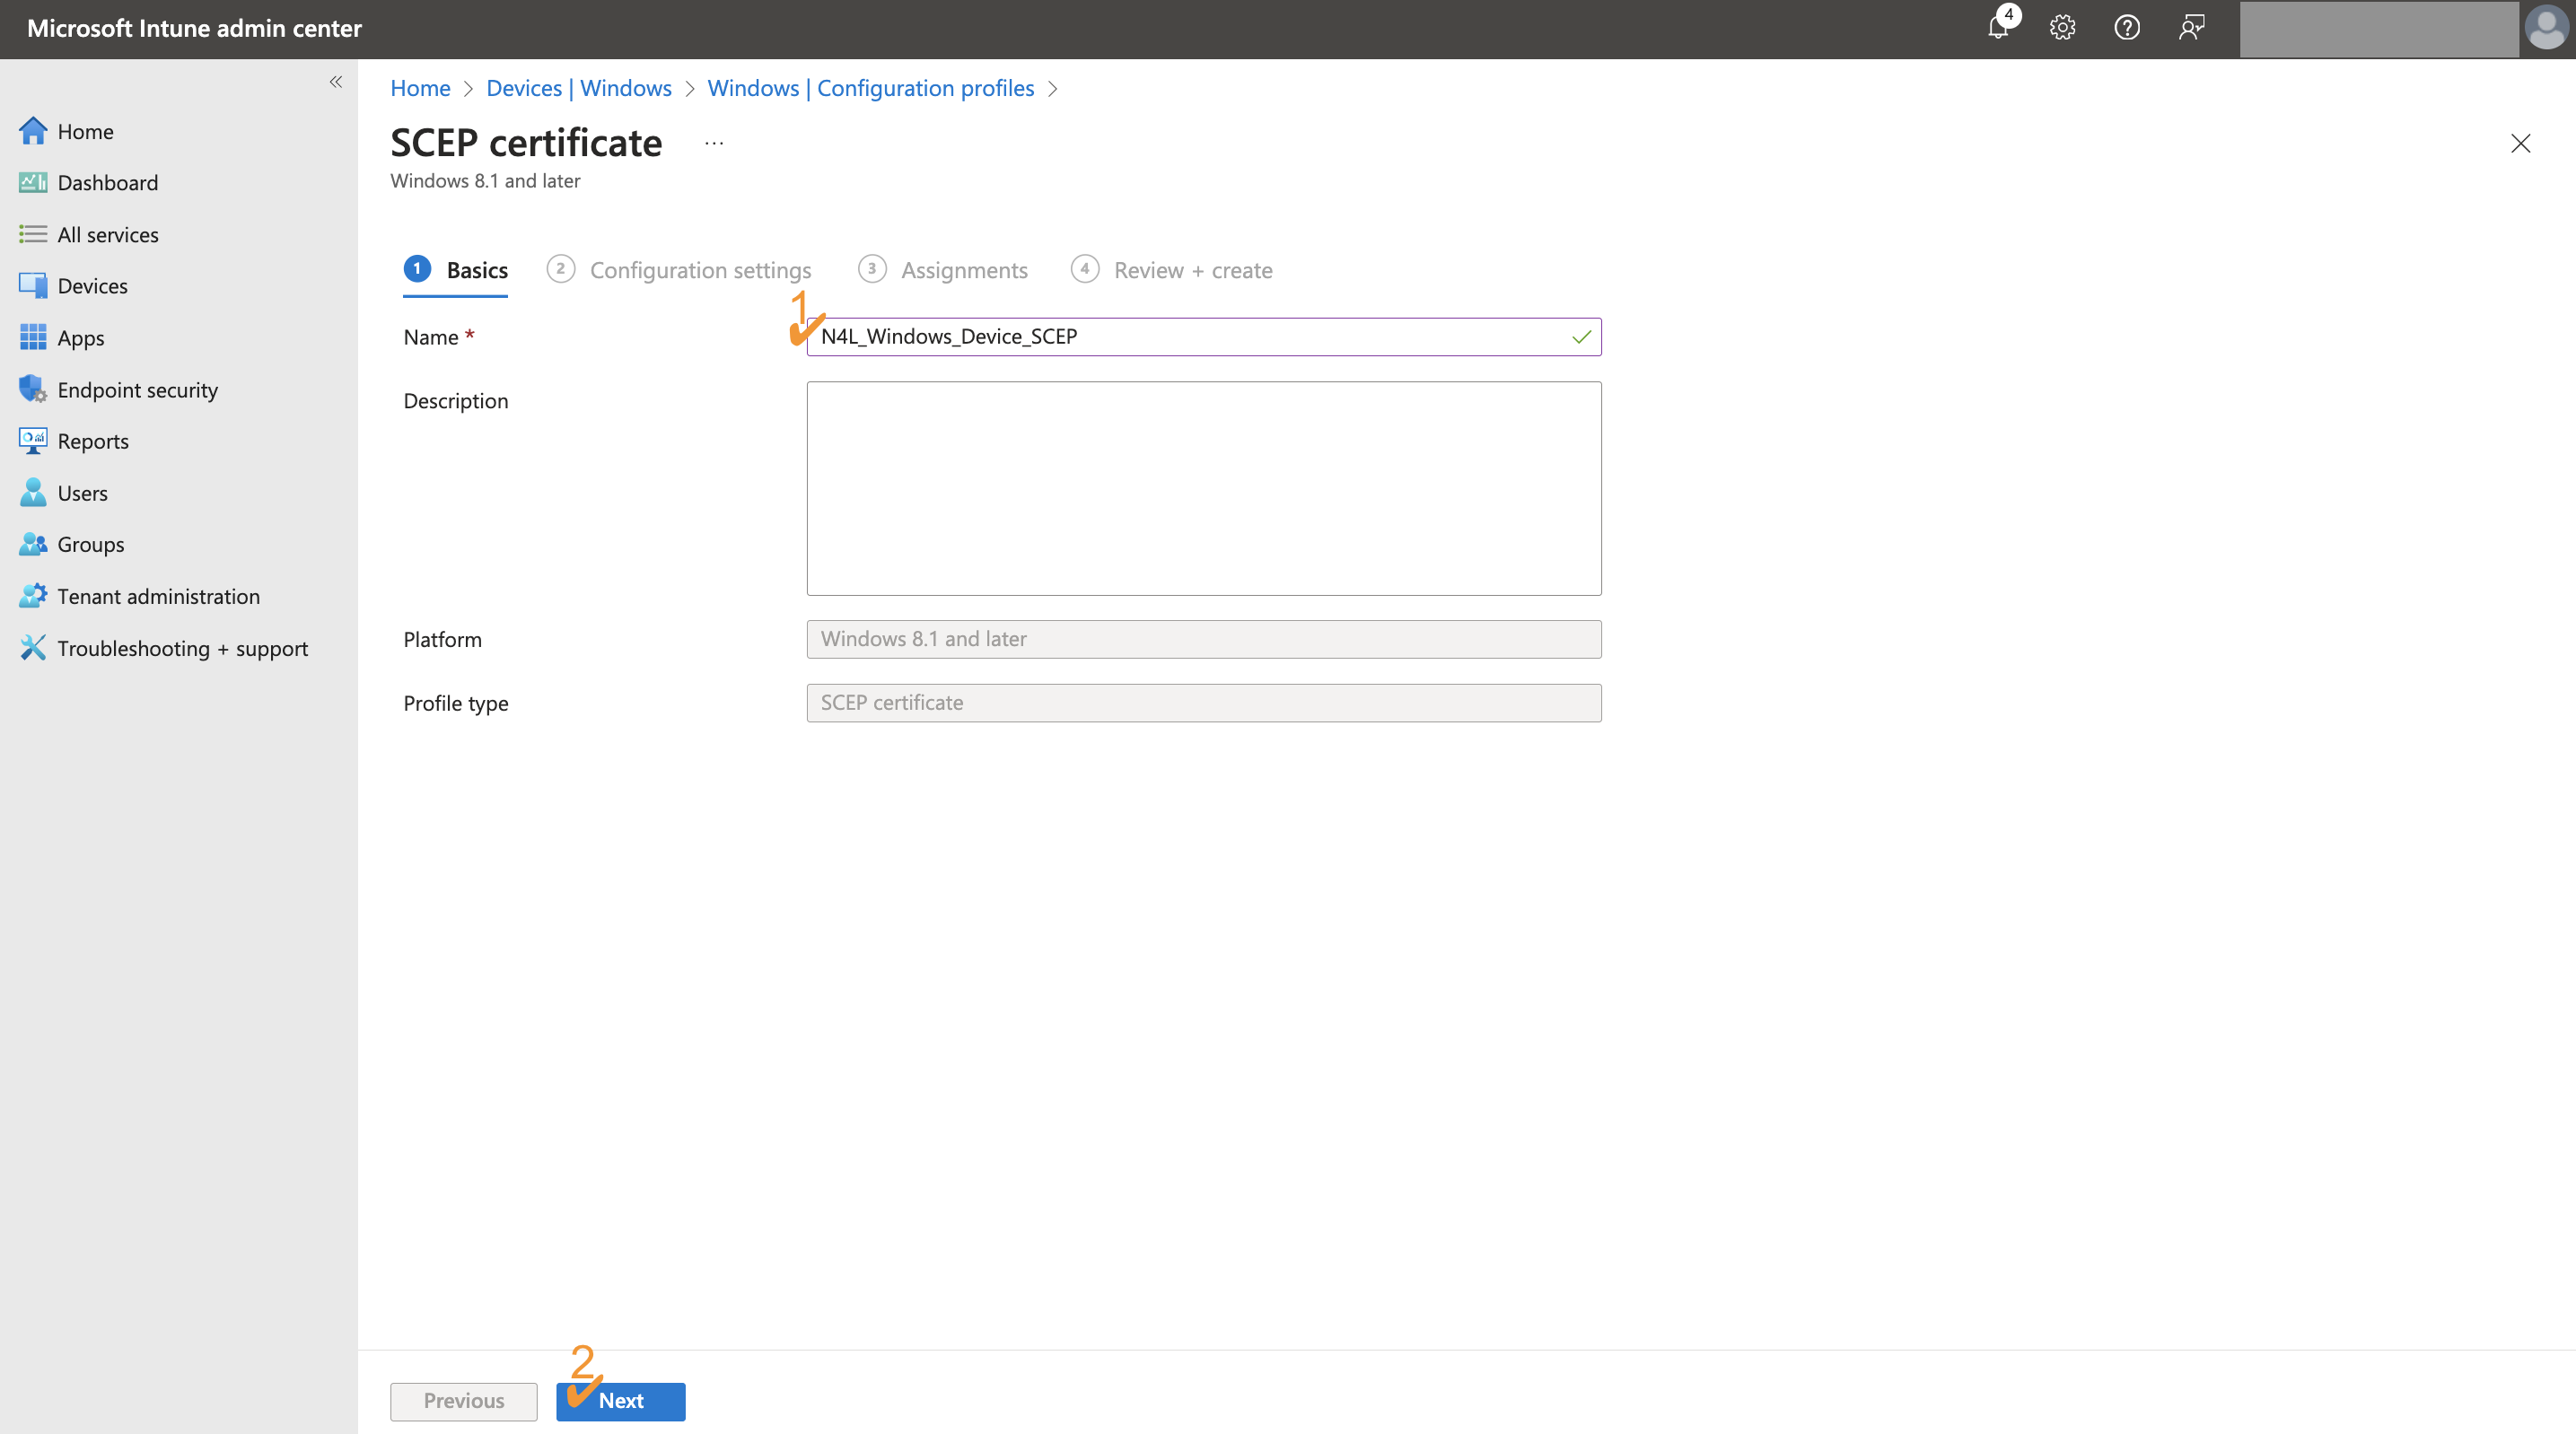This screenshot has height=1434, width=2576.
Task: Click the Next button
Action: (620, 1401)
